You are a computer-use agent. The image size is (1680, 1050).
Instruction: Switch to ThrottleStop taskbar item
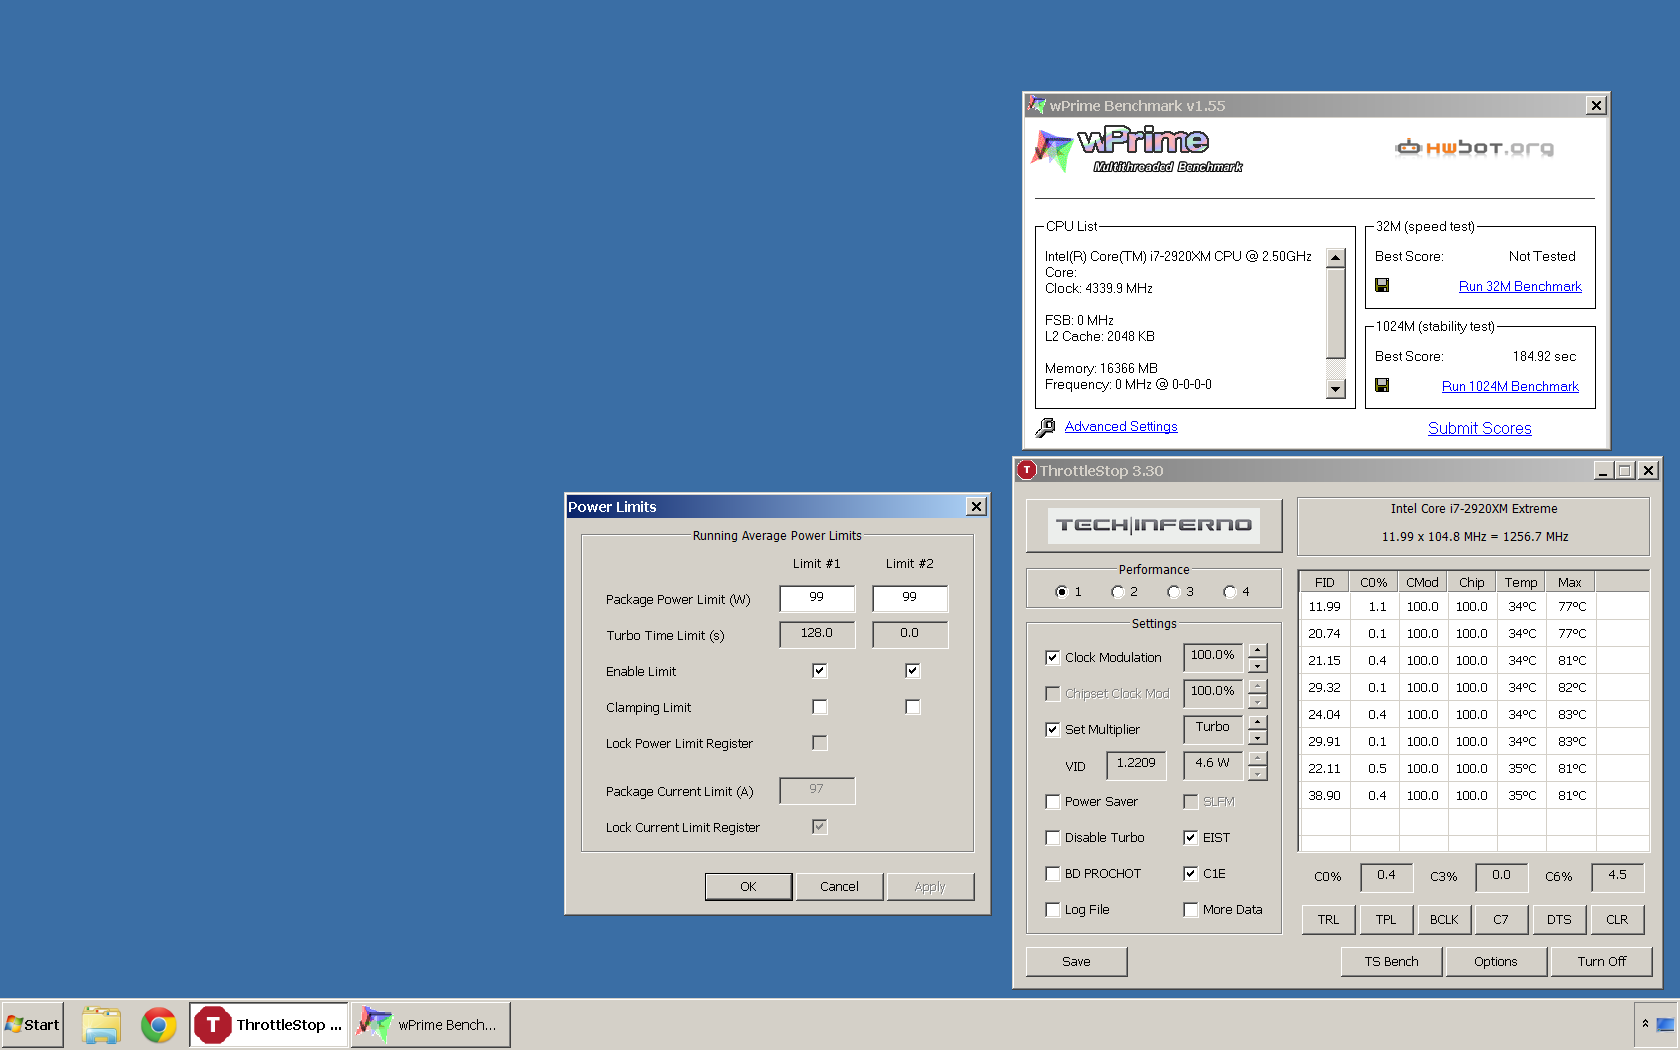click(269, 1025)
